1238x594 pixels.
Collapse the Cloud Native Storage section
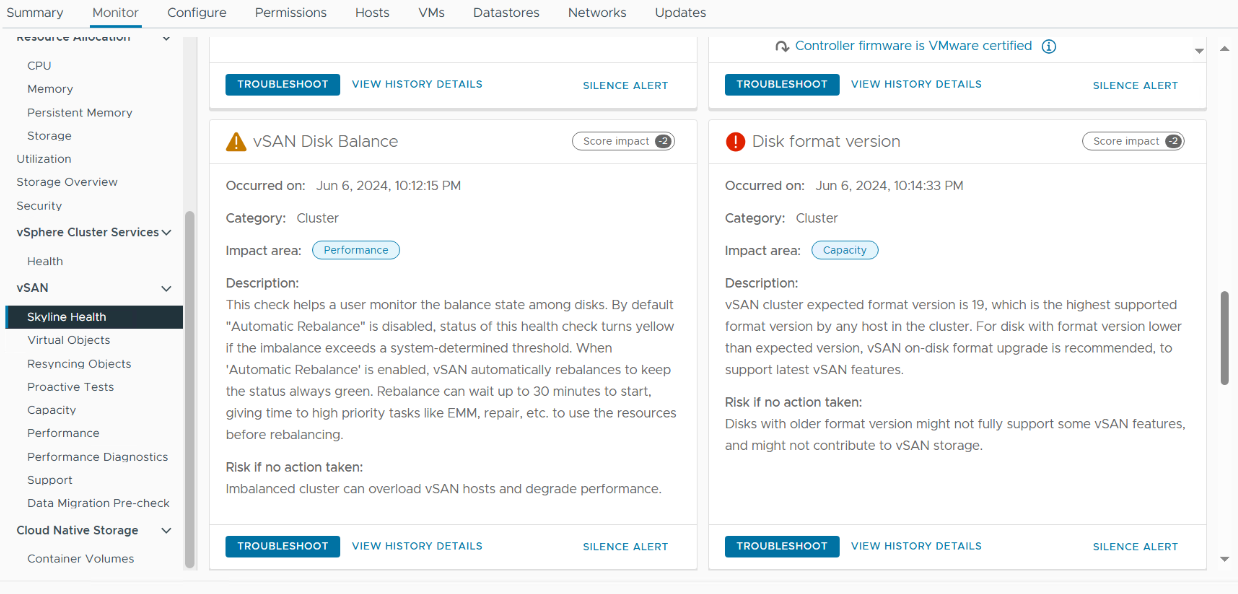tap(166, 530)
